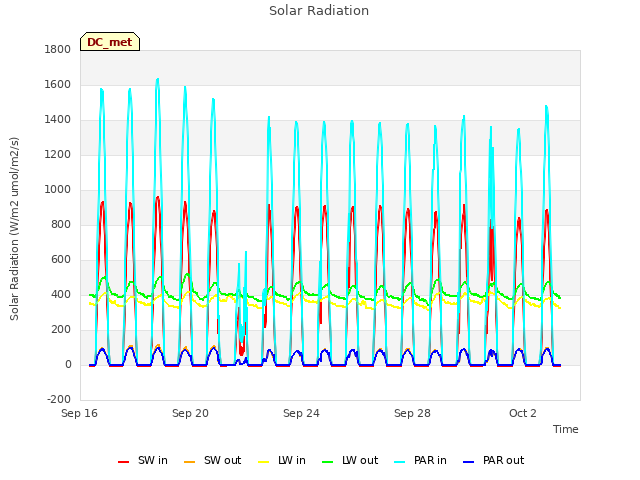Click the 0 y-axis tick label
This screenshot has height=480, width=640.
[68, 364]
